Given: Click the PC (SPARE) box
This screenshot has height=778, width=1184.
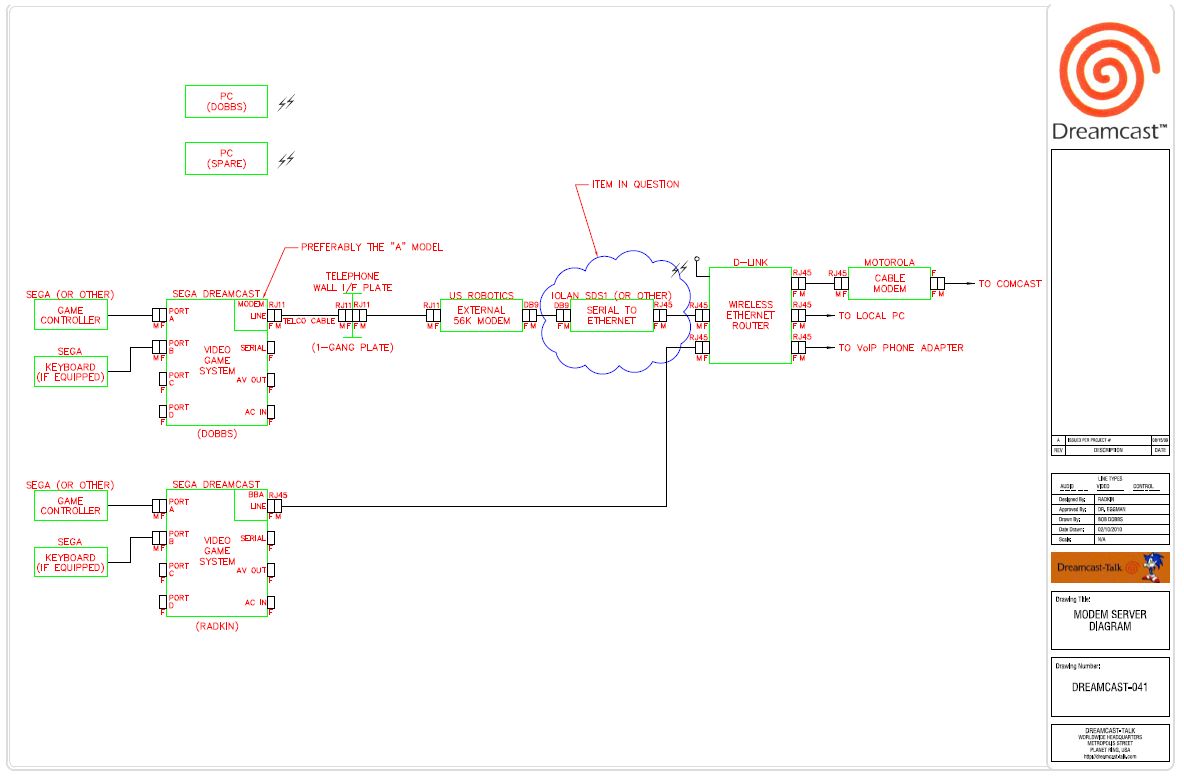Looking at the screenshot, I should coord(227,159).
